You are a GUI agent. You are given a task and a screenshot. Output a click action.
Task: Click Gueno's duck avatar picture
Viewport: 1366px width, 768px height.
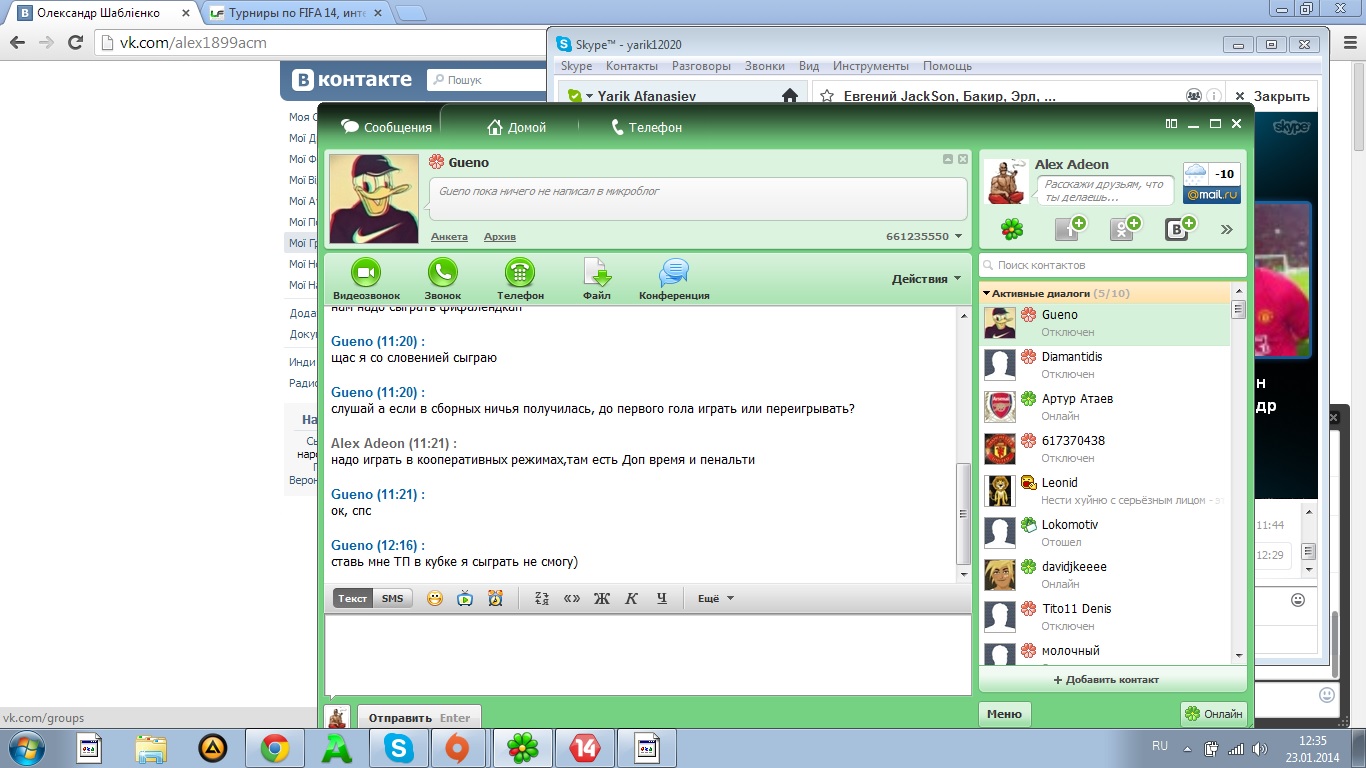pos(374,198)
